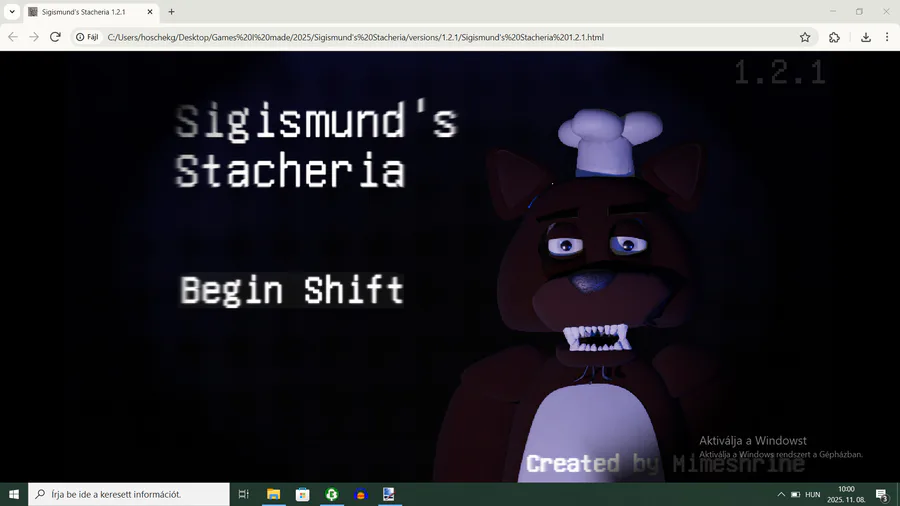Minimize the browser window
The width and height of the screenshot is (900, 506).
(832, 11)
